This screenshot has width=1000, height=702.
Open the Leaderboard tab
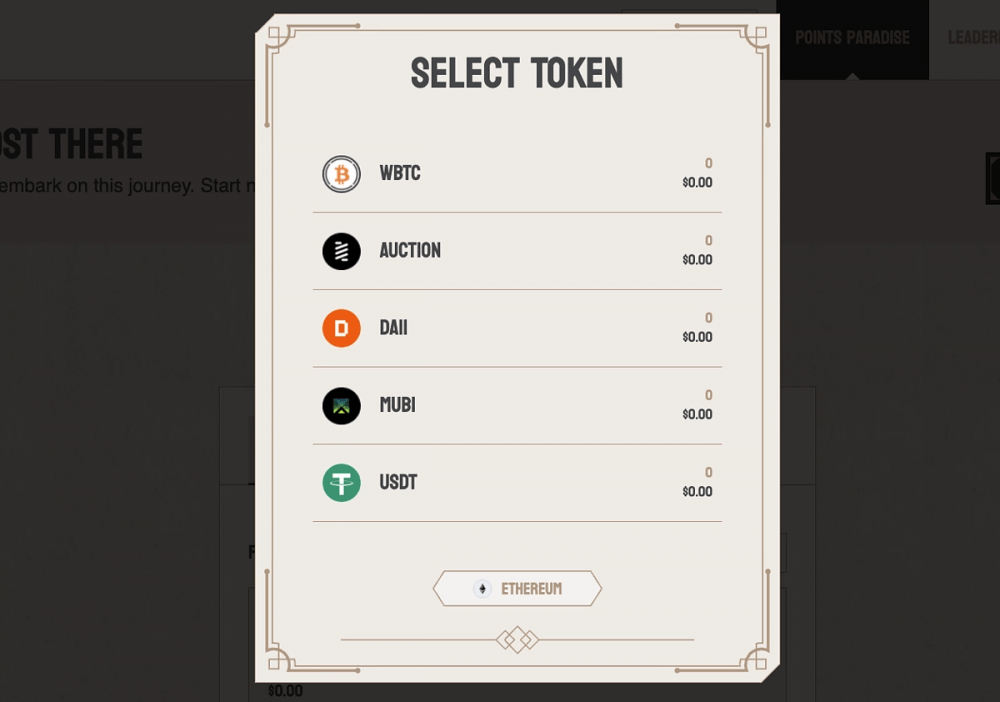[x=973, y=38]
